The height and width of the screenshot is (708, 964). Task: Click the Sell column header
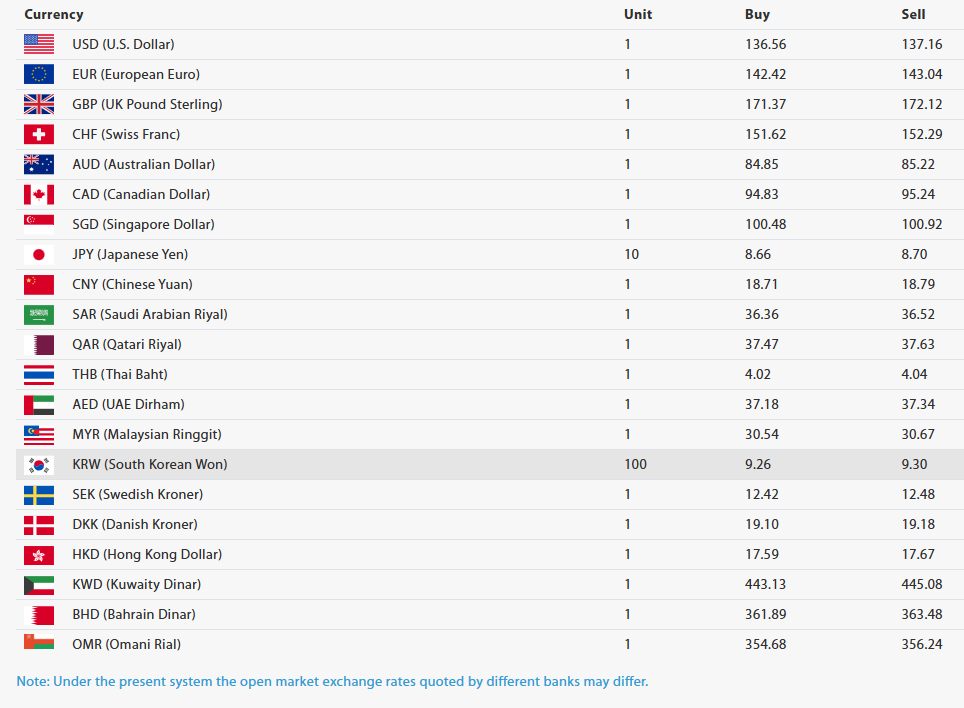(913, 15)
